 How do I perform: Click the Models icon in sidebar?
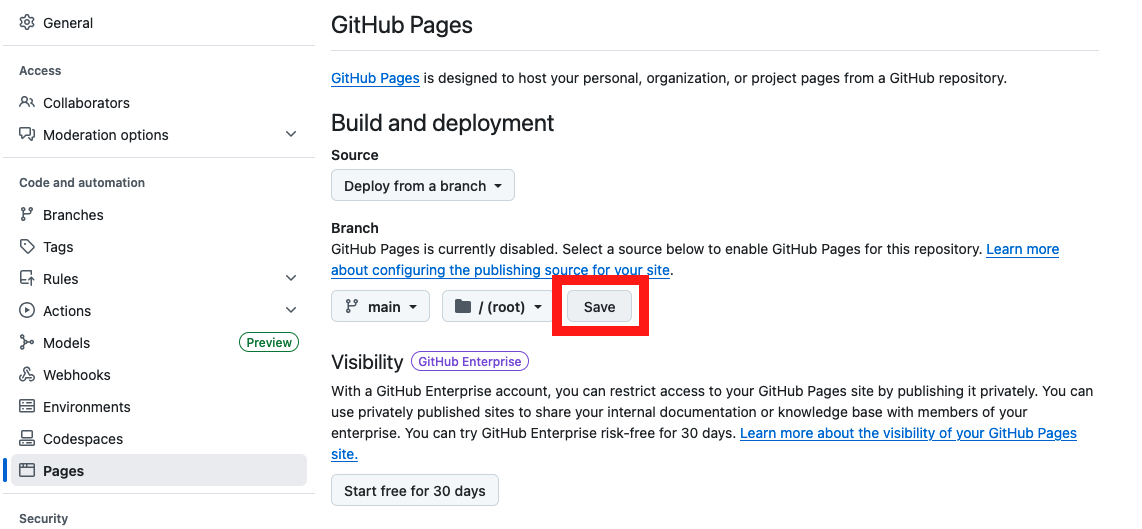click(27, 343)
